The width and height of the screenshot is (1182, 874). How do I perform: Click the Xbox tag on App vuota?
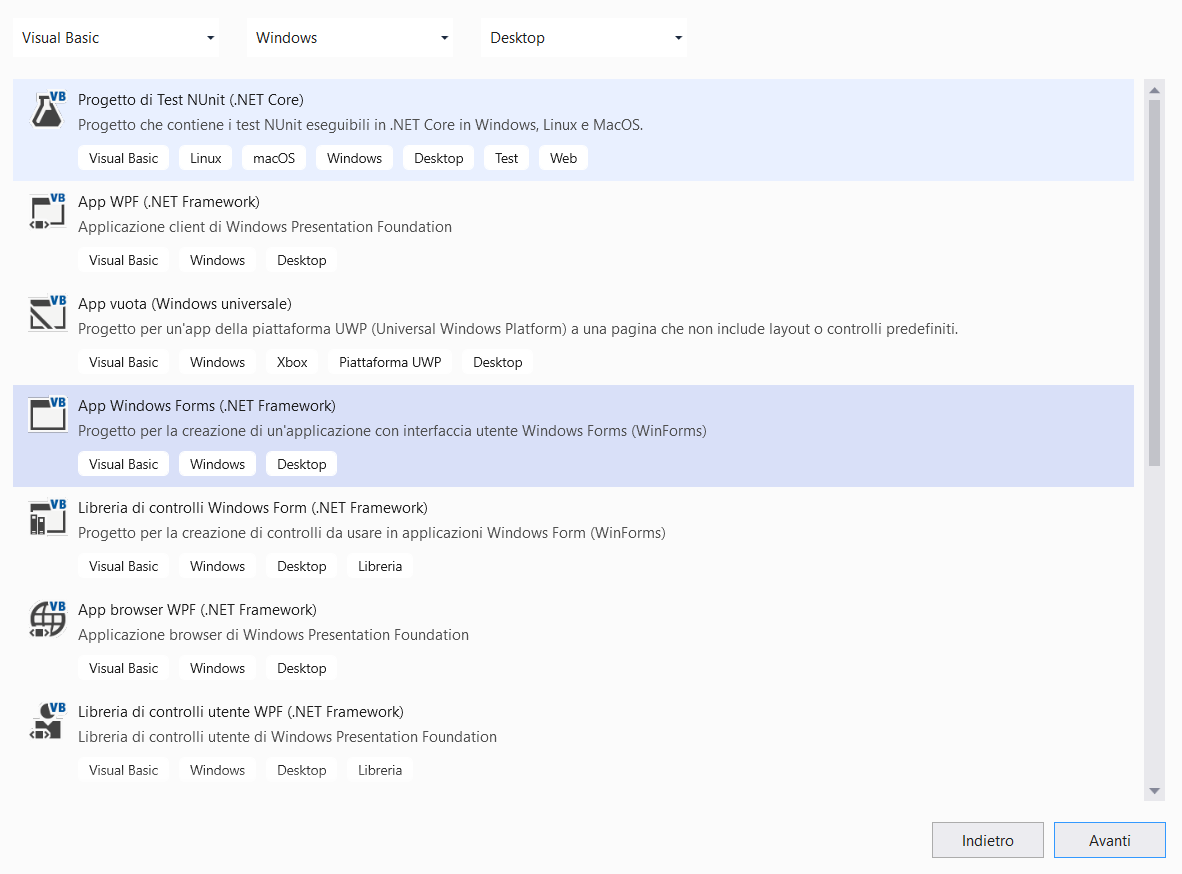(292, 362)
